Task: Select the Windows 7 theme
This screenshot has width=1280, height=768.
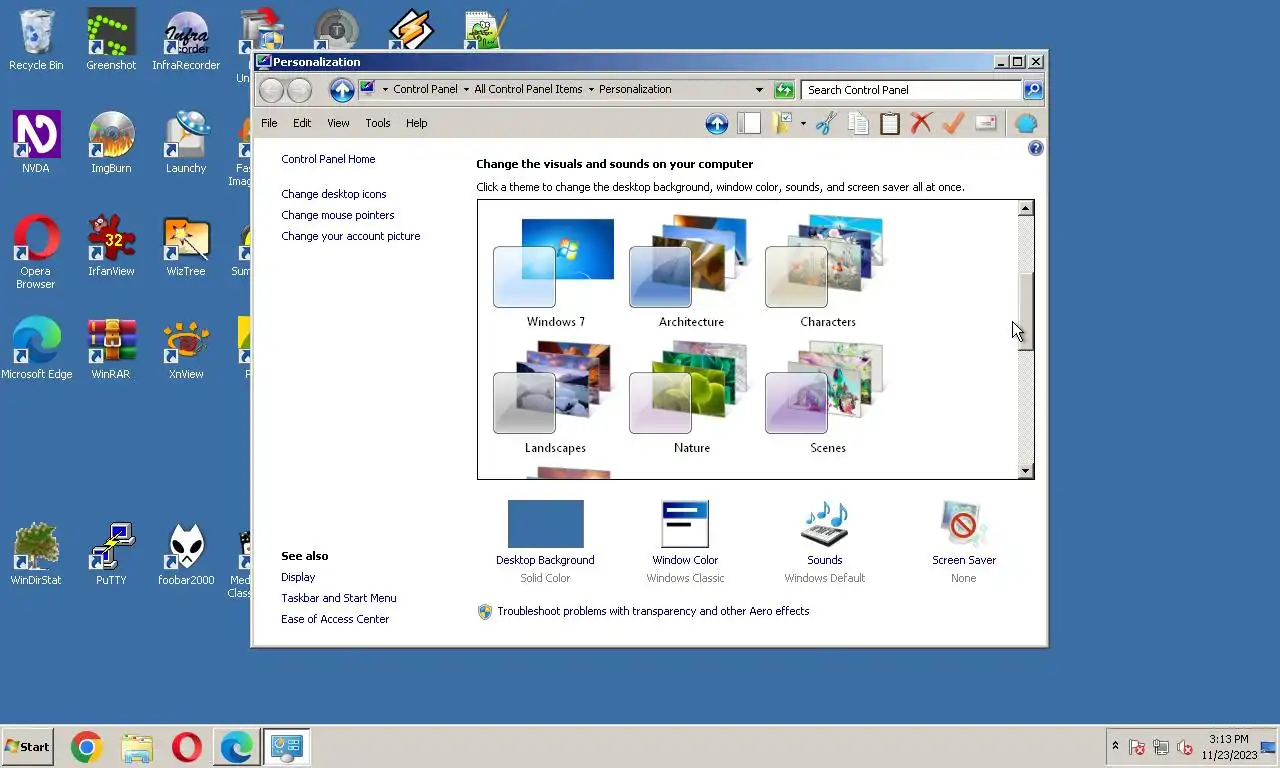Action: [555, 271]
